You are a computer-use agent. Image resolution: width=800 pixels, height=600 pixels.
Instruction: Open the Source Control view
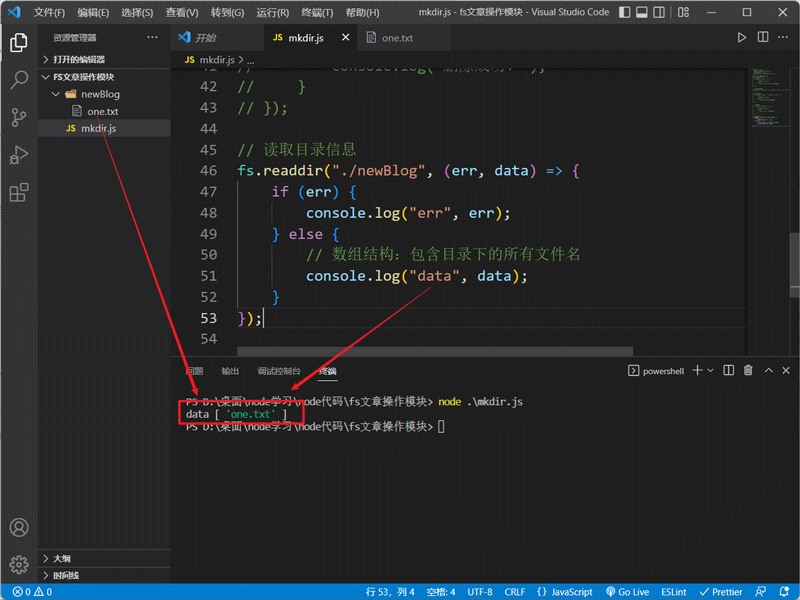coord(19,117)
